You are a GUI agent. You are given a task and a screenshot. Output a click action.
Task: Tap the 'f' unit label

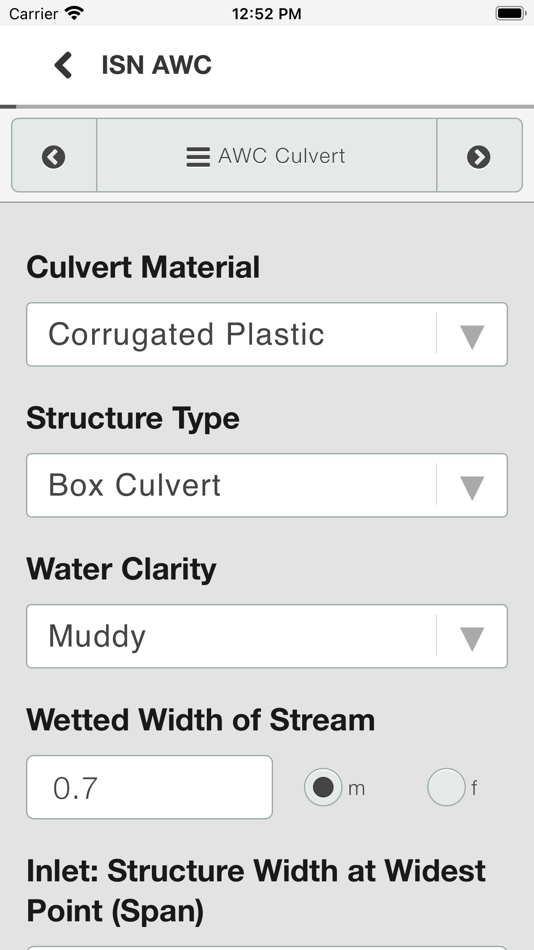coord(474,788)
